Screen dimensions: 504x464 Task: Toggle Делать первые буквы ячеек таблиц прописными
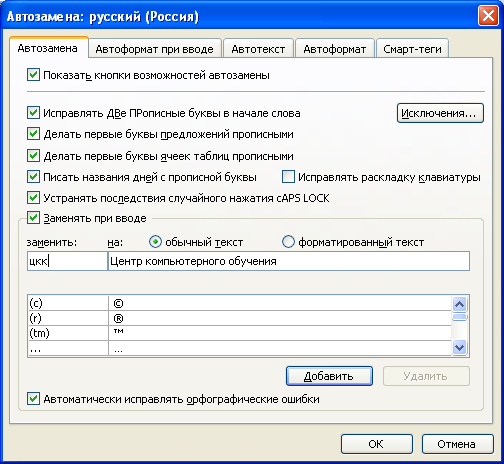coord(33,155)
